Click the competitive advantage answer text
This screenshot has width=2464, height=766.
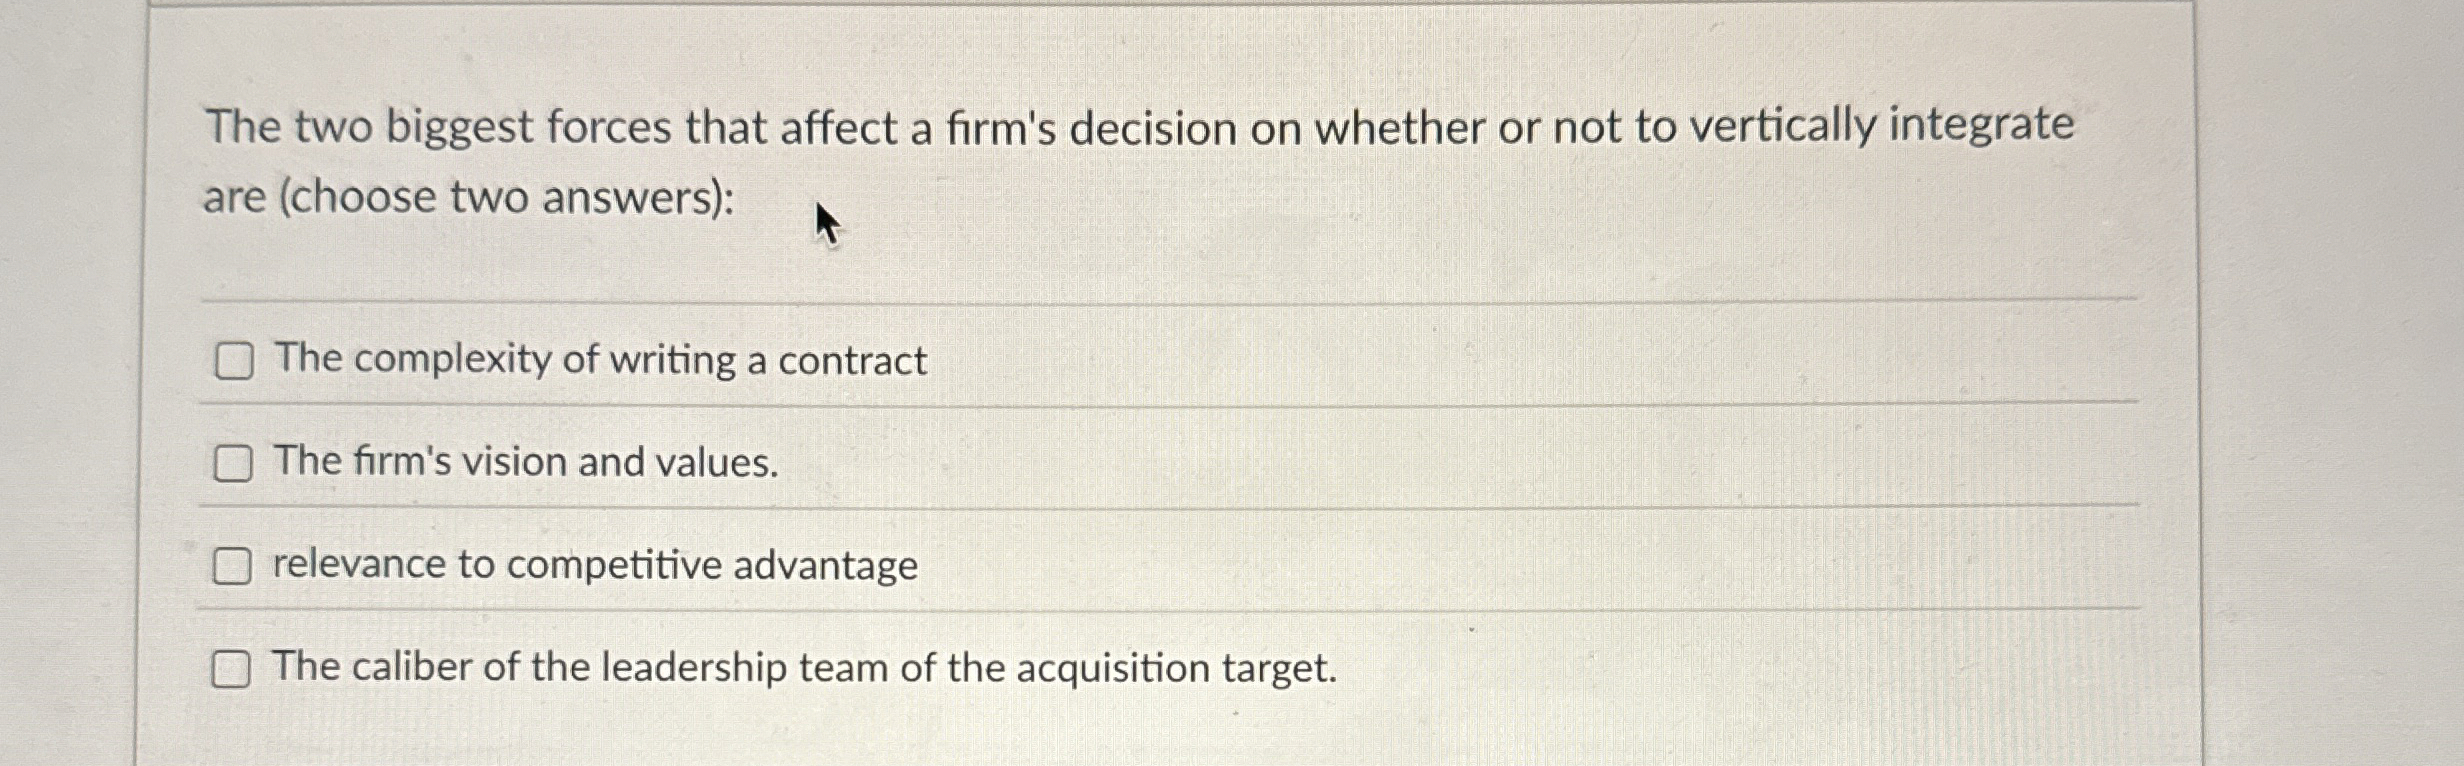pyautogui.click(x=592, y=565)
